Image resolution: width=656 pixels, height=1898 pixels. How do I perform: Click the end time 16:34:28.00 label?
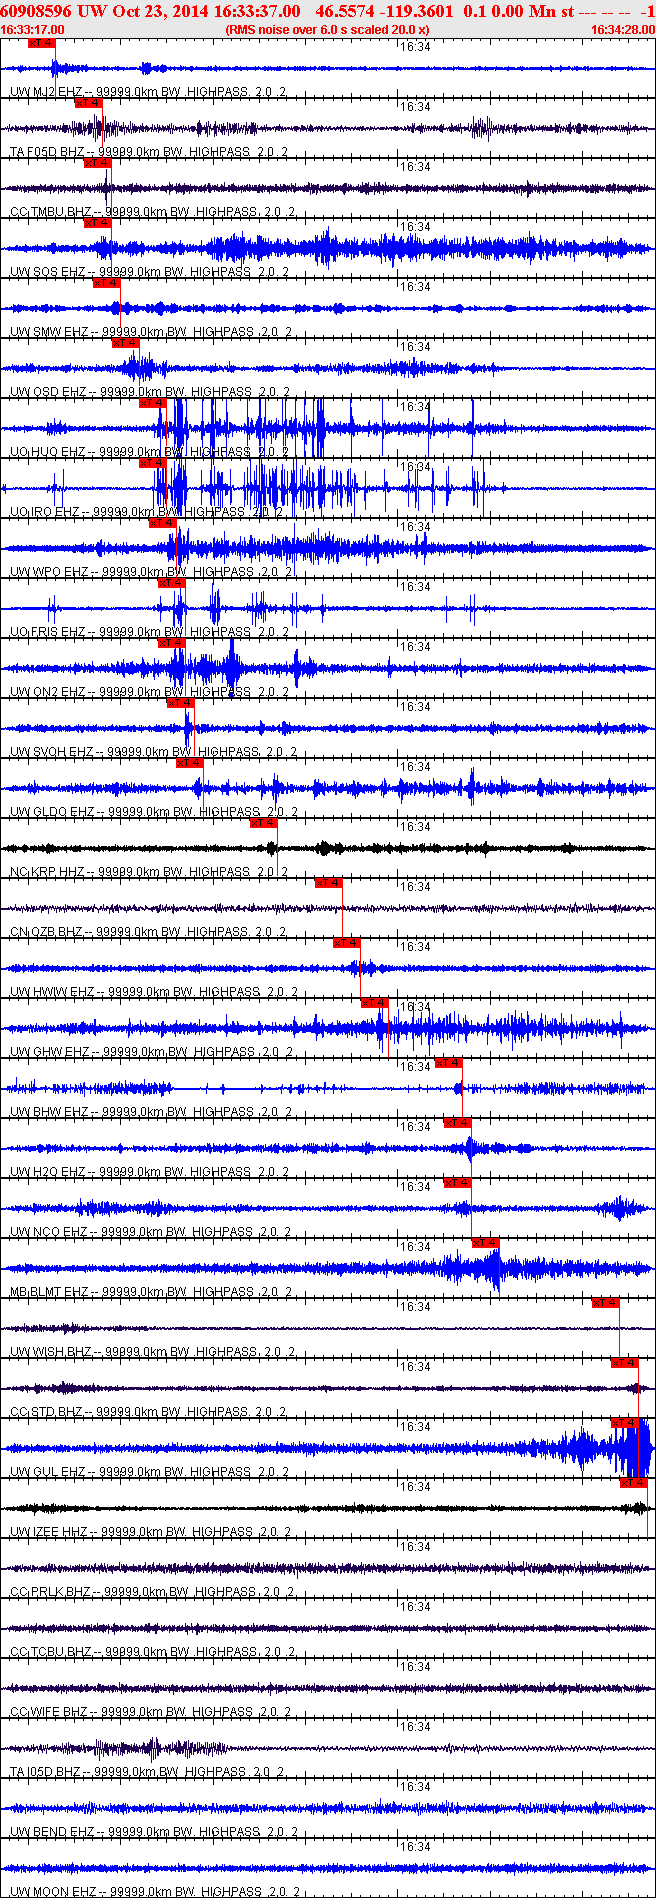click(622, 30)
